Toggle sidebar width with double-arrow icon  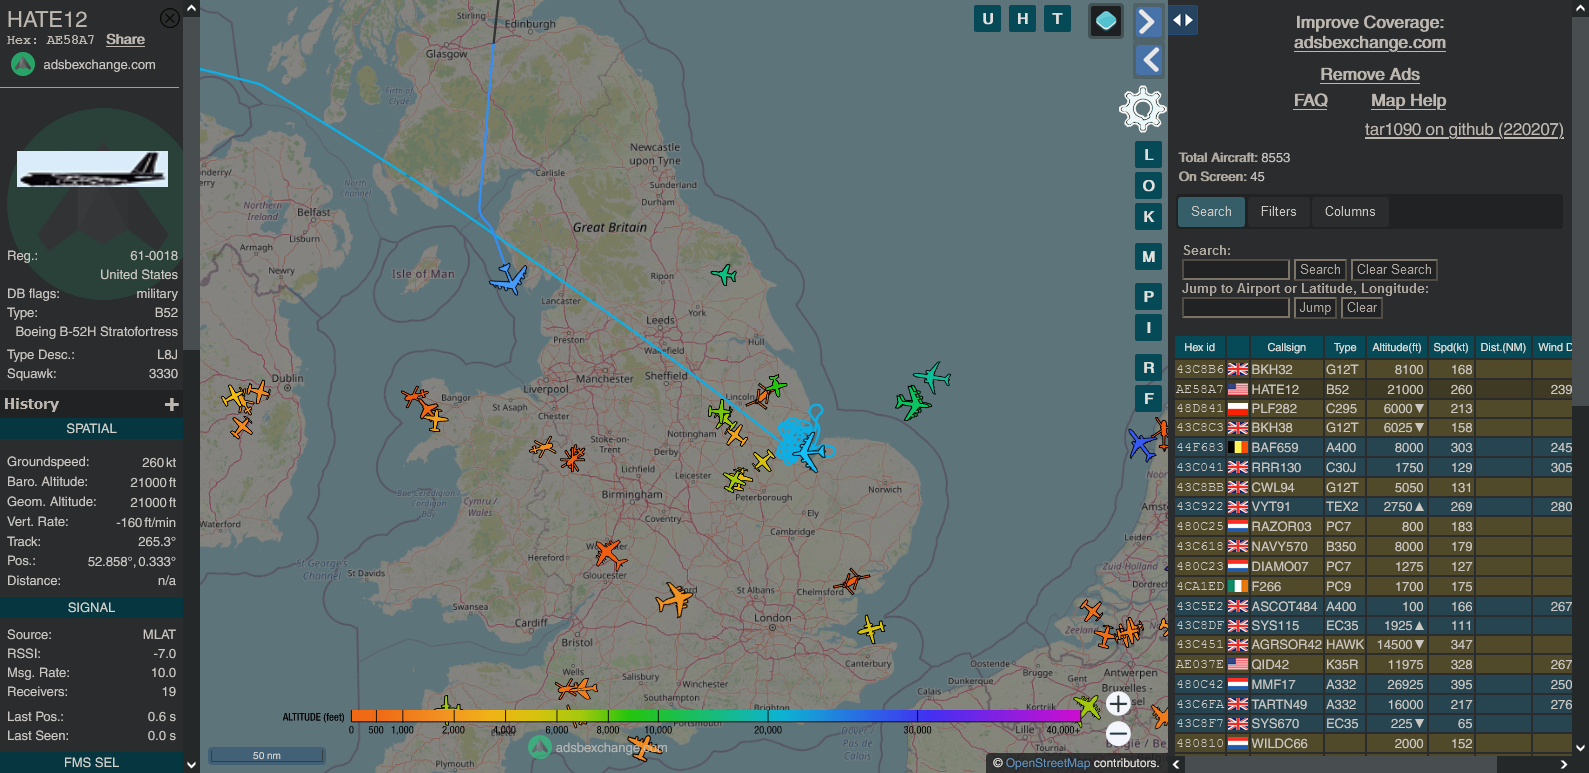(x=1183, y=20)
